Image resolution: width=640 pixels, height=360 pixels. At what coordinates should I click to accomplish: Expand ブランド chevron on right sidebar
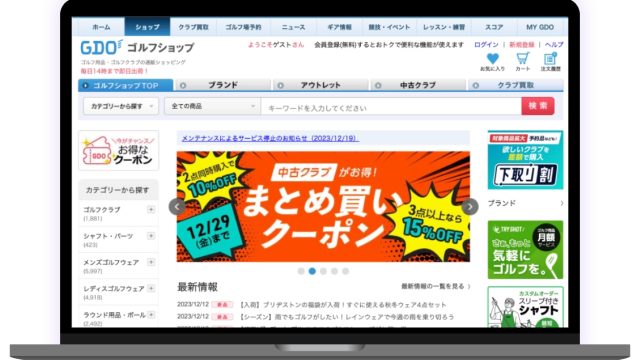(x=562, y=203)
